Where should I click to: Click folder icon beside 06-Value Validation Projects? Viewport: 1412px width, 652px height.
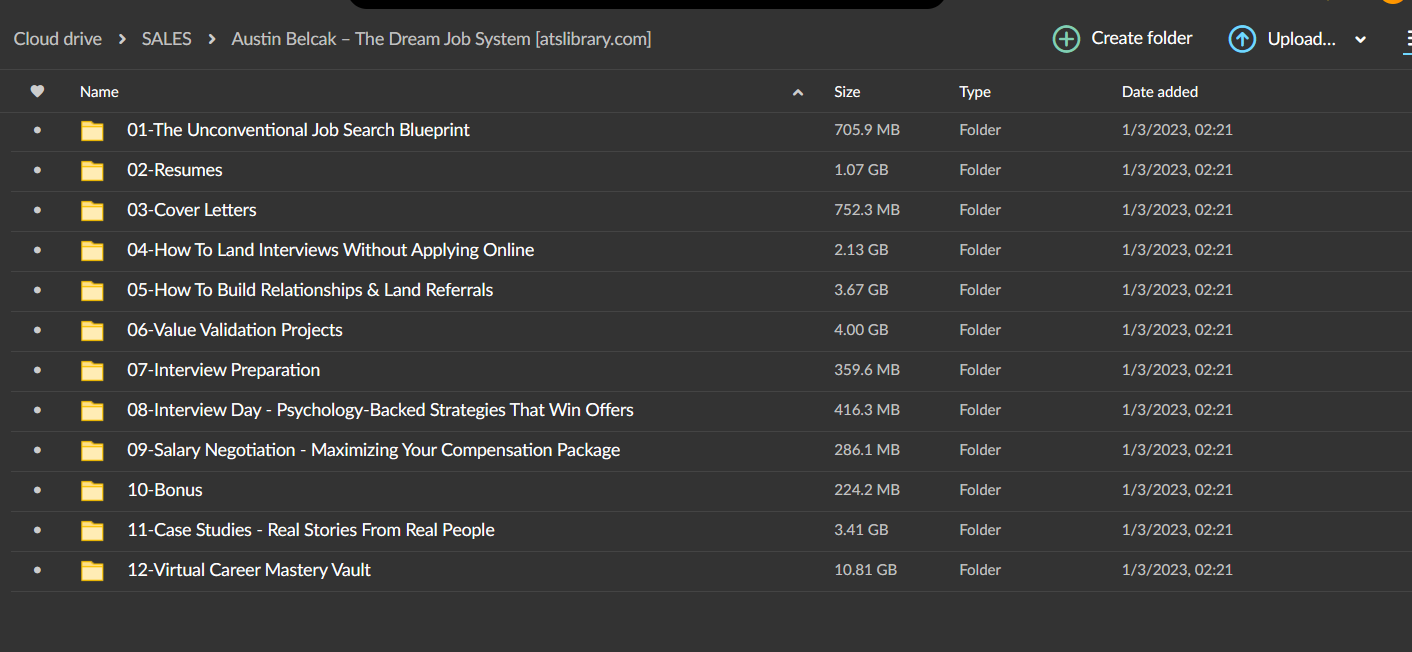click(x=92, y=330)
